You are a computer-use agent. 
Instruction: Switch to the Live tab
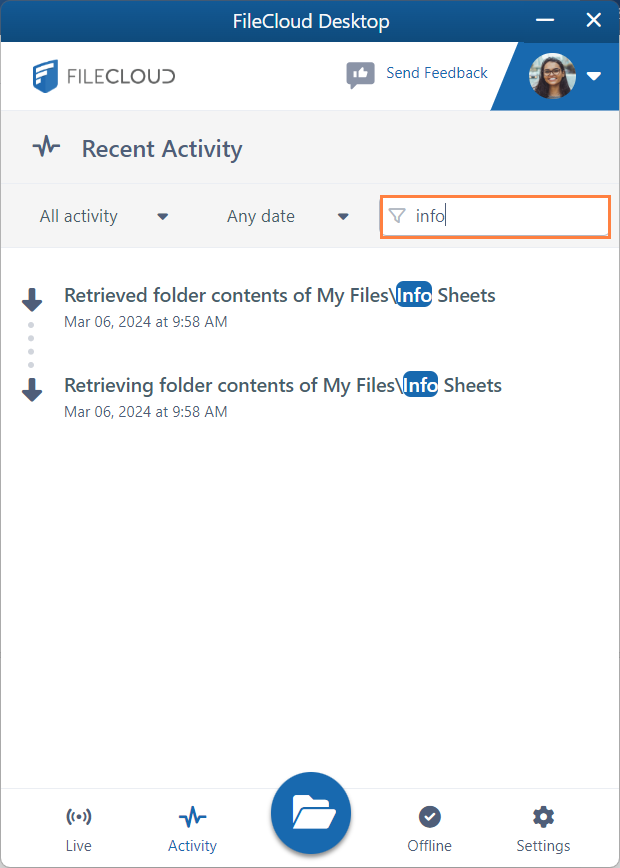coord(78,828)
